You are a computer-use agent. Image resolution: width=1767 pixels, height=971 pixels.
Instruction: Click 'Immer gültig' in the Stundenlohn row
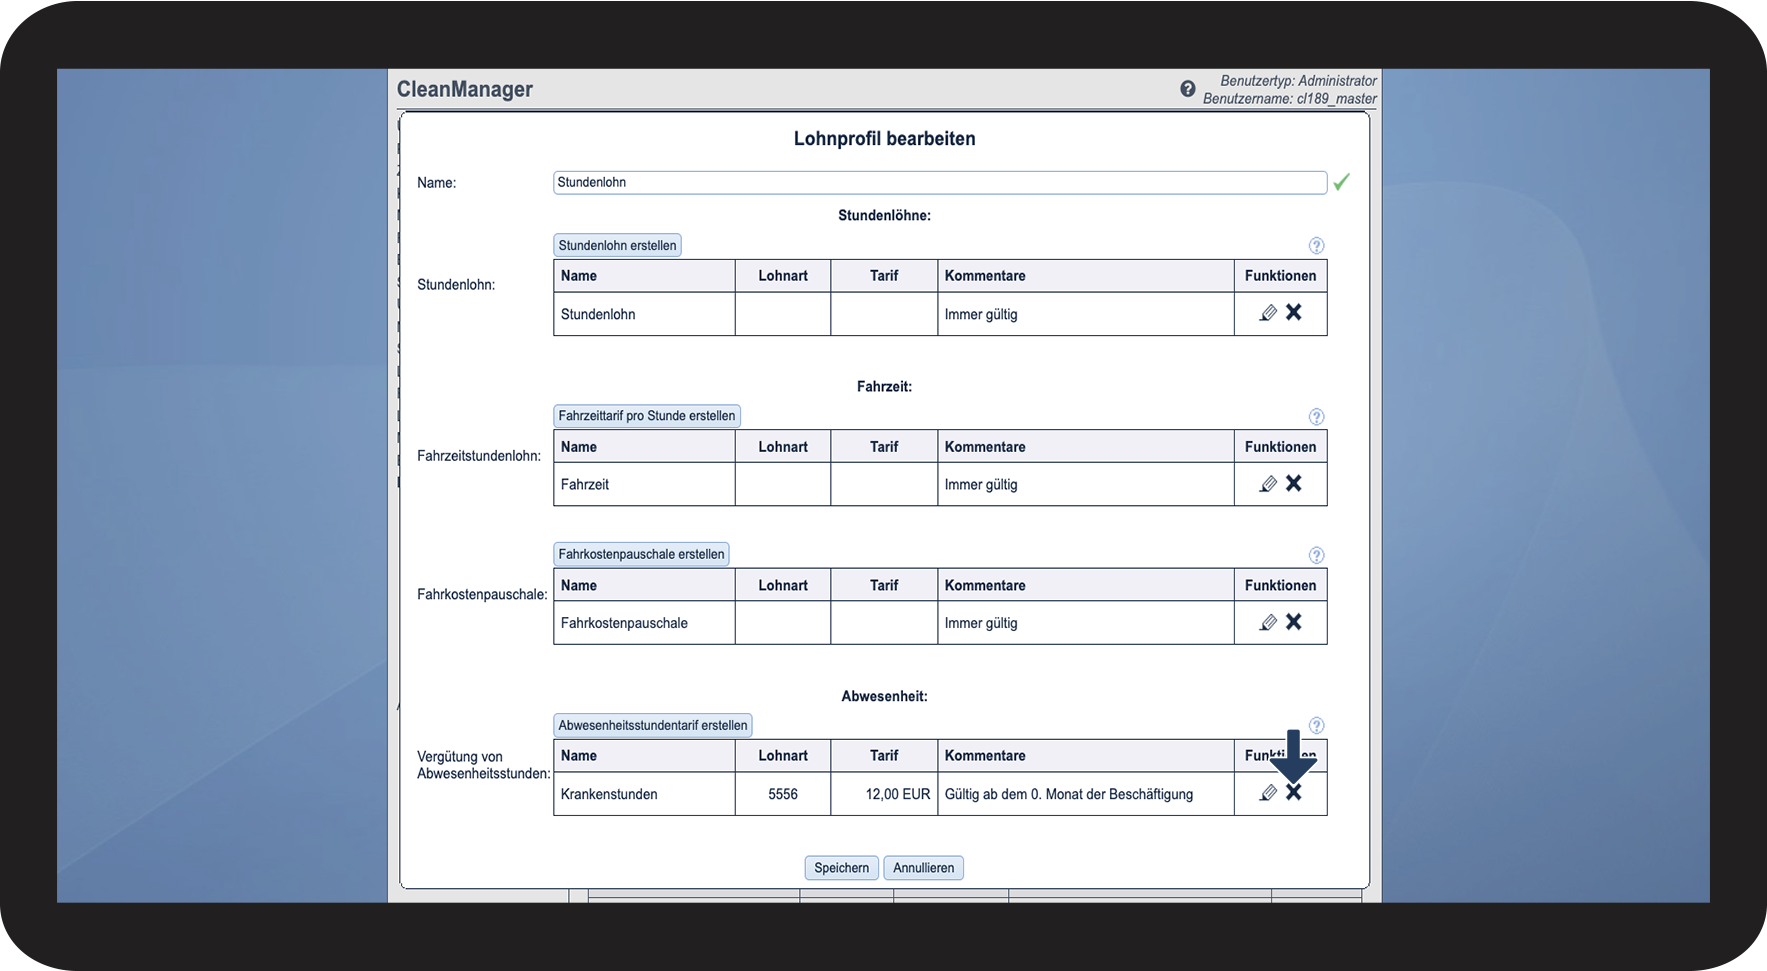coord(981,315)
